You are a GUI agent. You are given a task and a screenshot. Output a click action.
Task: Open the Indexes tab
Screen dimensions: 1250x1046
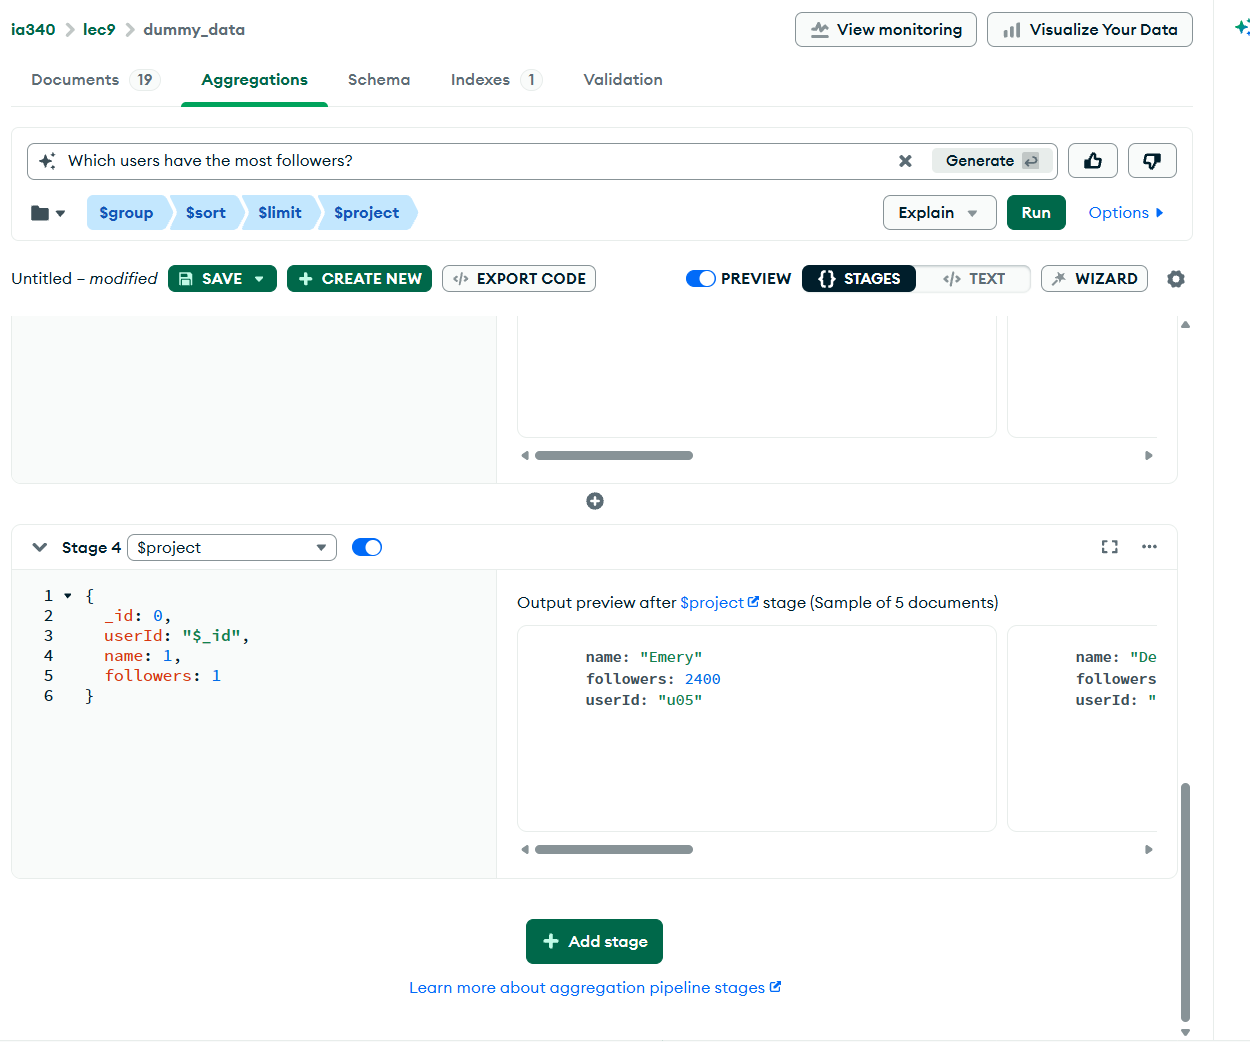click(x=496, y=80)
